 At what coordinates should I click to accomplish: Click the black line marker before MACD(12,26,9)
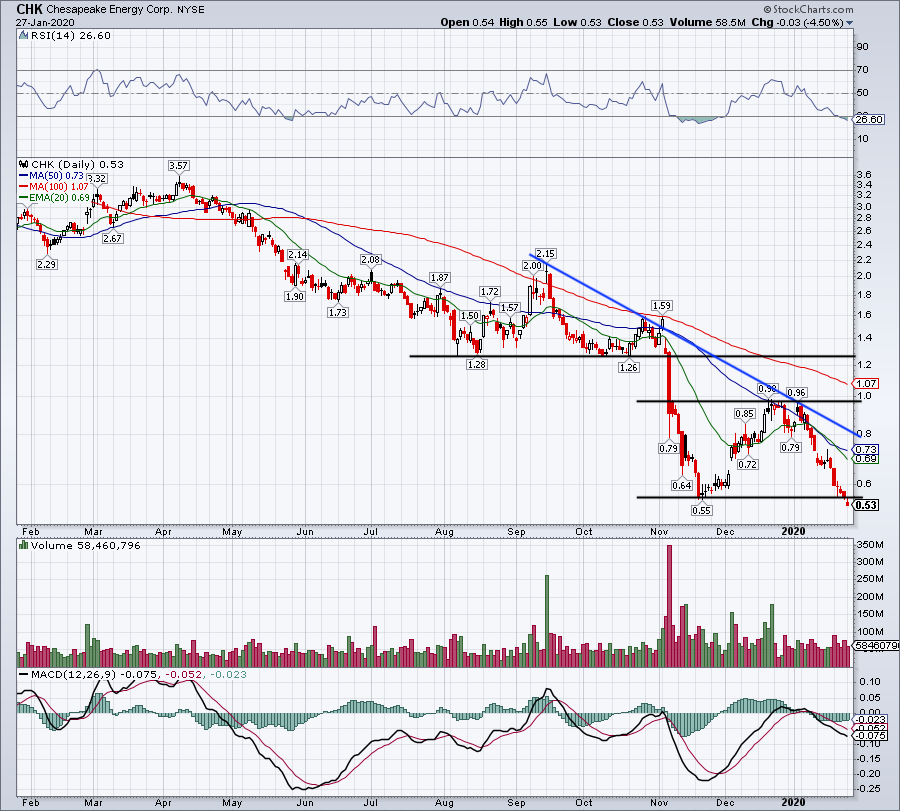(23, 674)
